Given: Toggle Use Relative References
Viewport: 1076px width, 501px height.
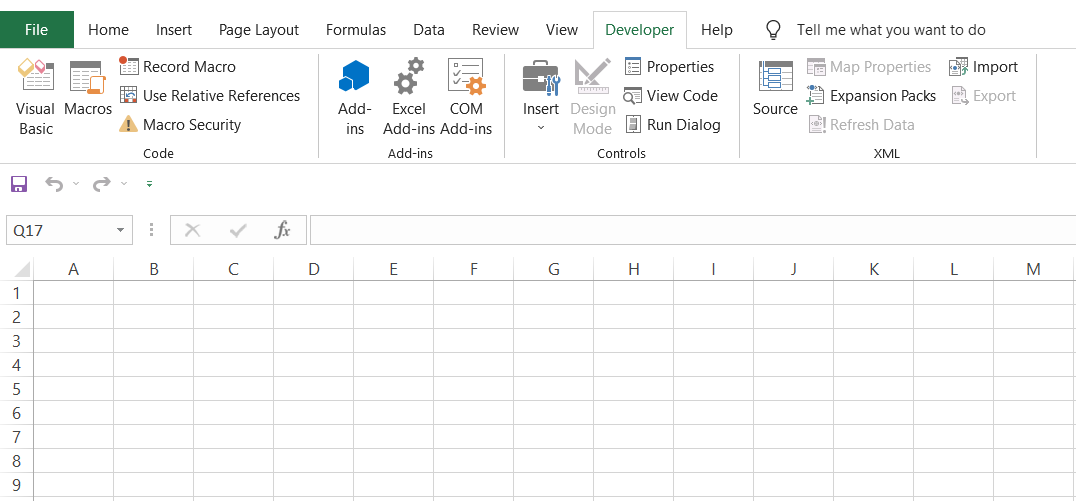Looking at the screenshot, I should coord(210,96).
